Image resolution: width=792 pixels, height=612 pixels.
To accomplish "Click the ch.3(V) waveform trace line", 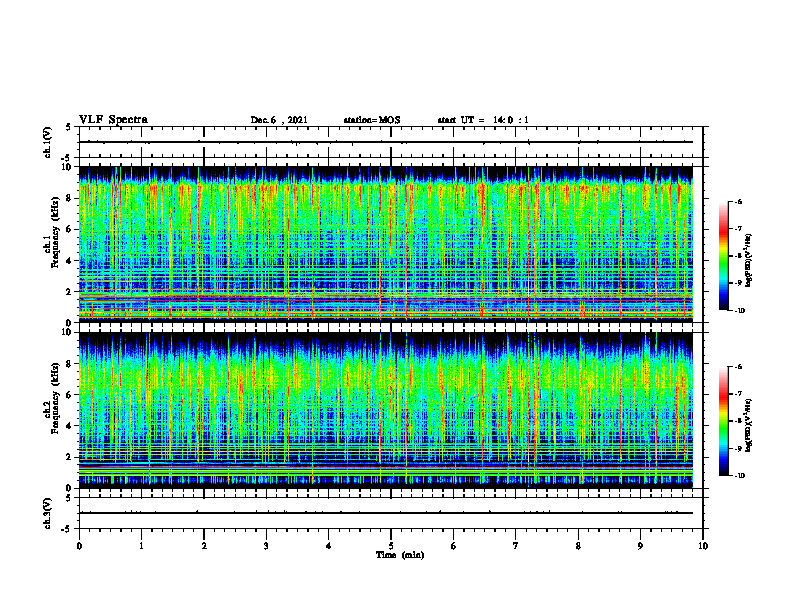I will coord(386,513).
